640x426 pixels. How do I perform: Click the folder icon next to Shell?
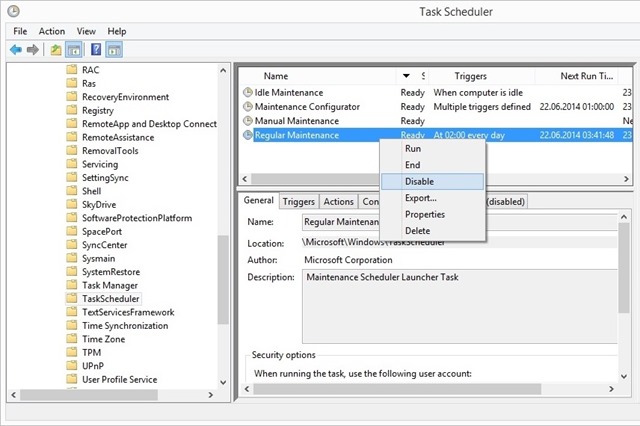[x=72, y=191]
